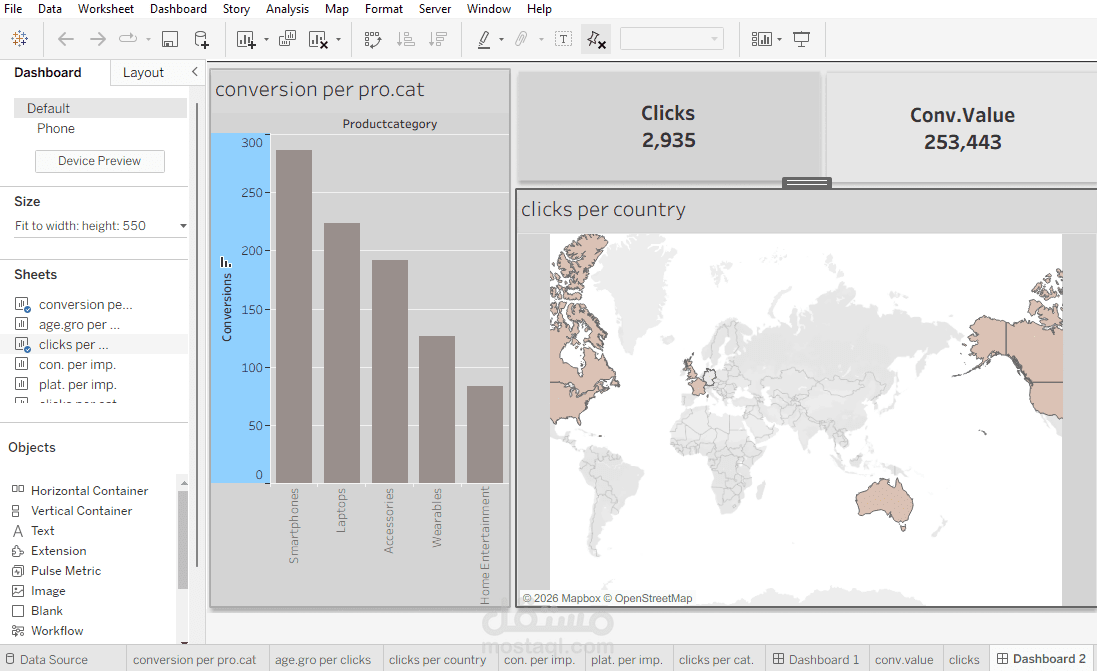Switch to the Dashboard 1 tab
Image resolution: width=1097 pixels, height=671 pixels.
(816, 659)
